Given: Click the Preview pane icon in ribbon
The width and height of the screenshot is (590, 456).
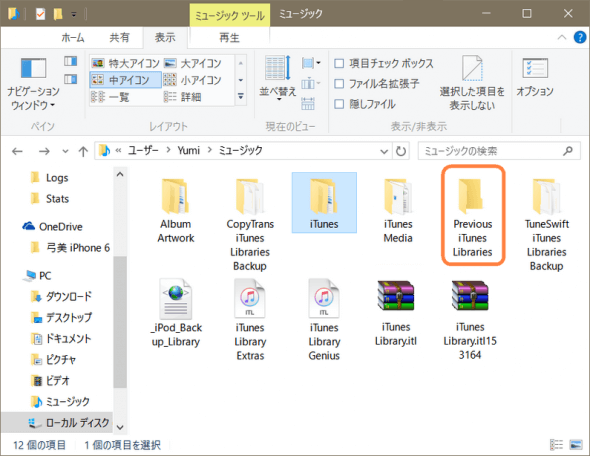Looking at the screenshot, I should pyautogui.click(x=70, y=61).
